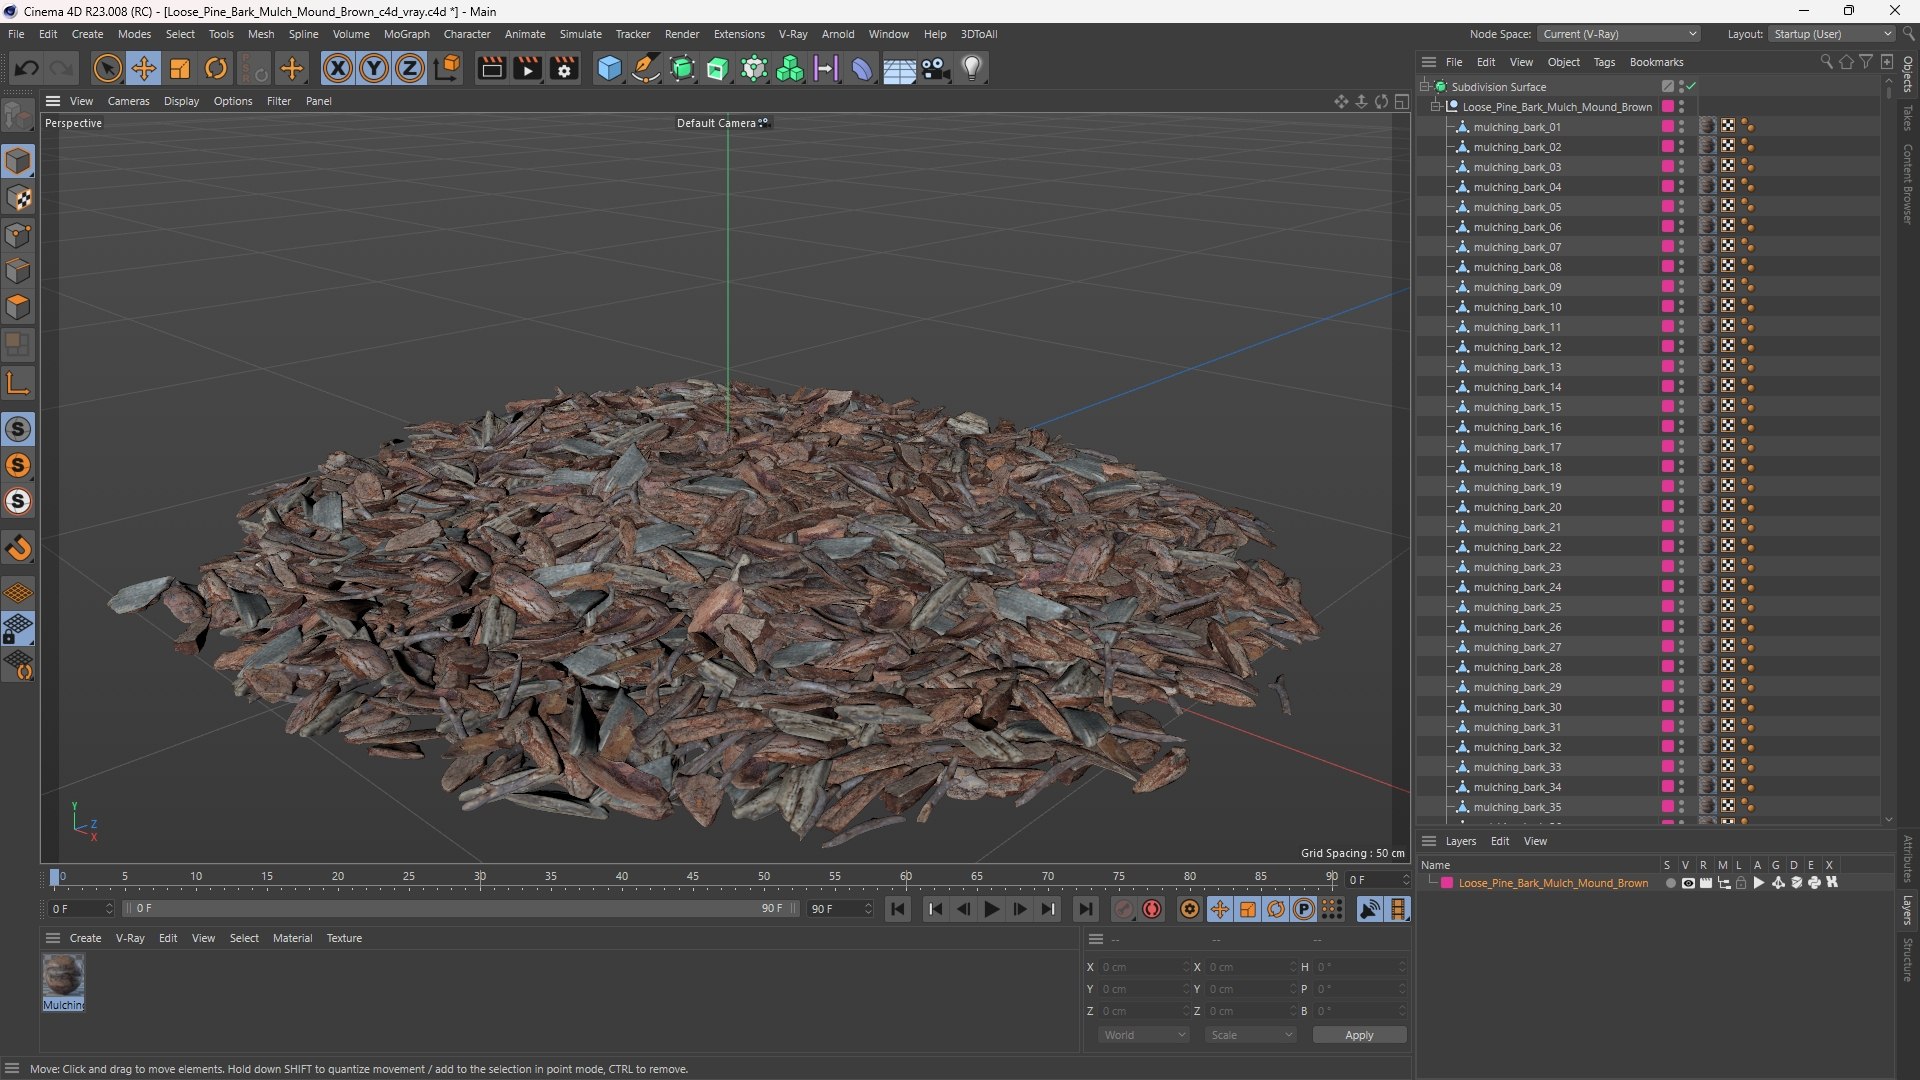1920x1080 pixels.
Task: Open the Cameras viewport menu
Action: coord(128,101)
